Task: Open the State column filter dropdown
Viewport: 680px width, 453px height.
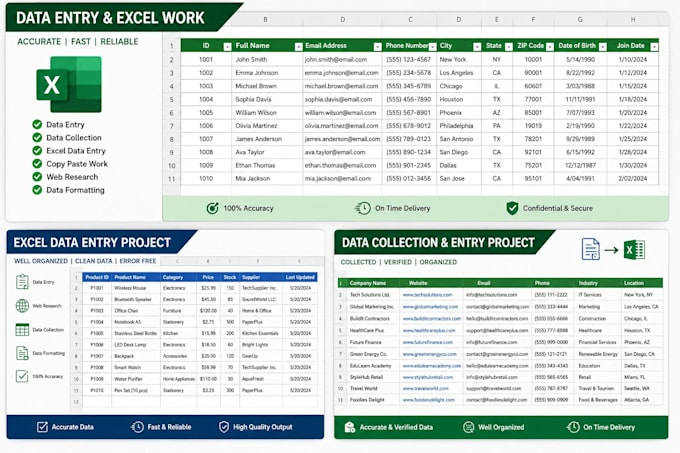Action: [x=509, y=47]
